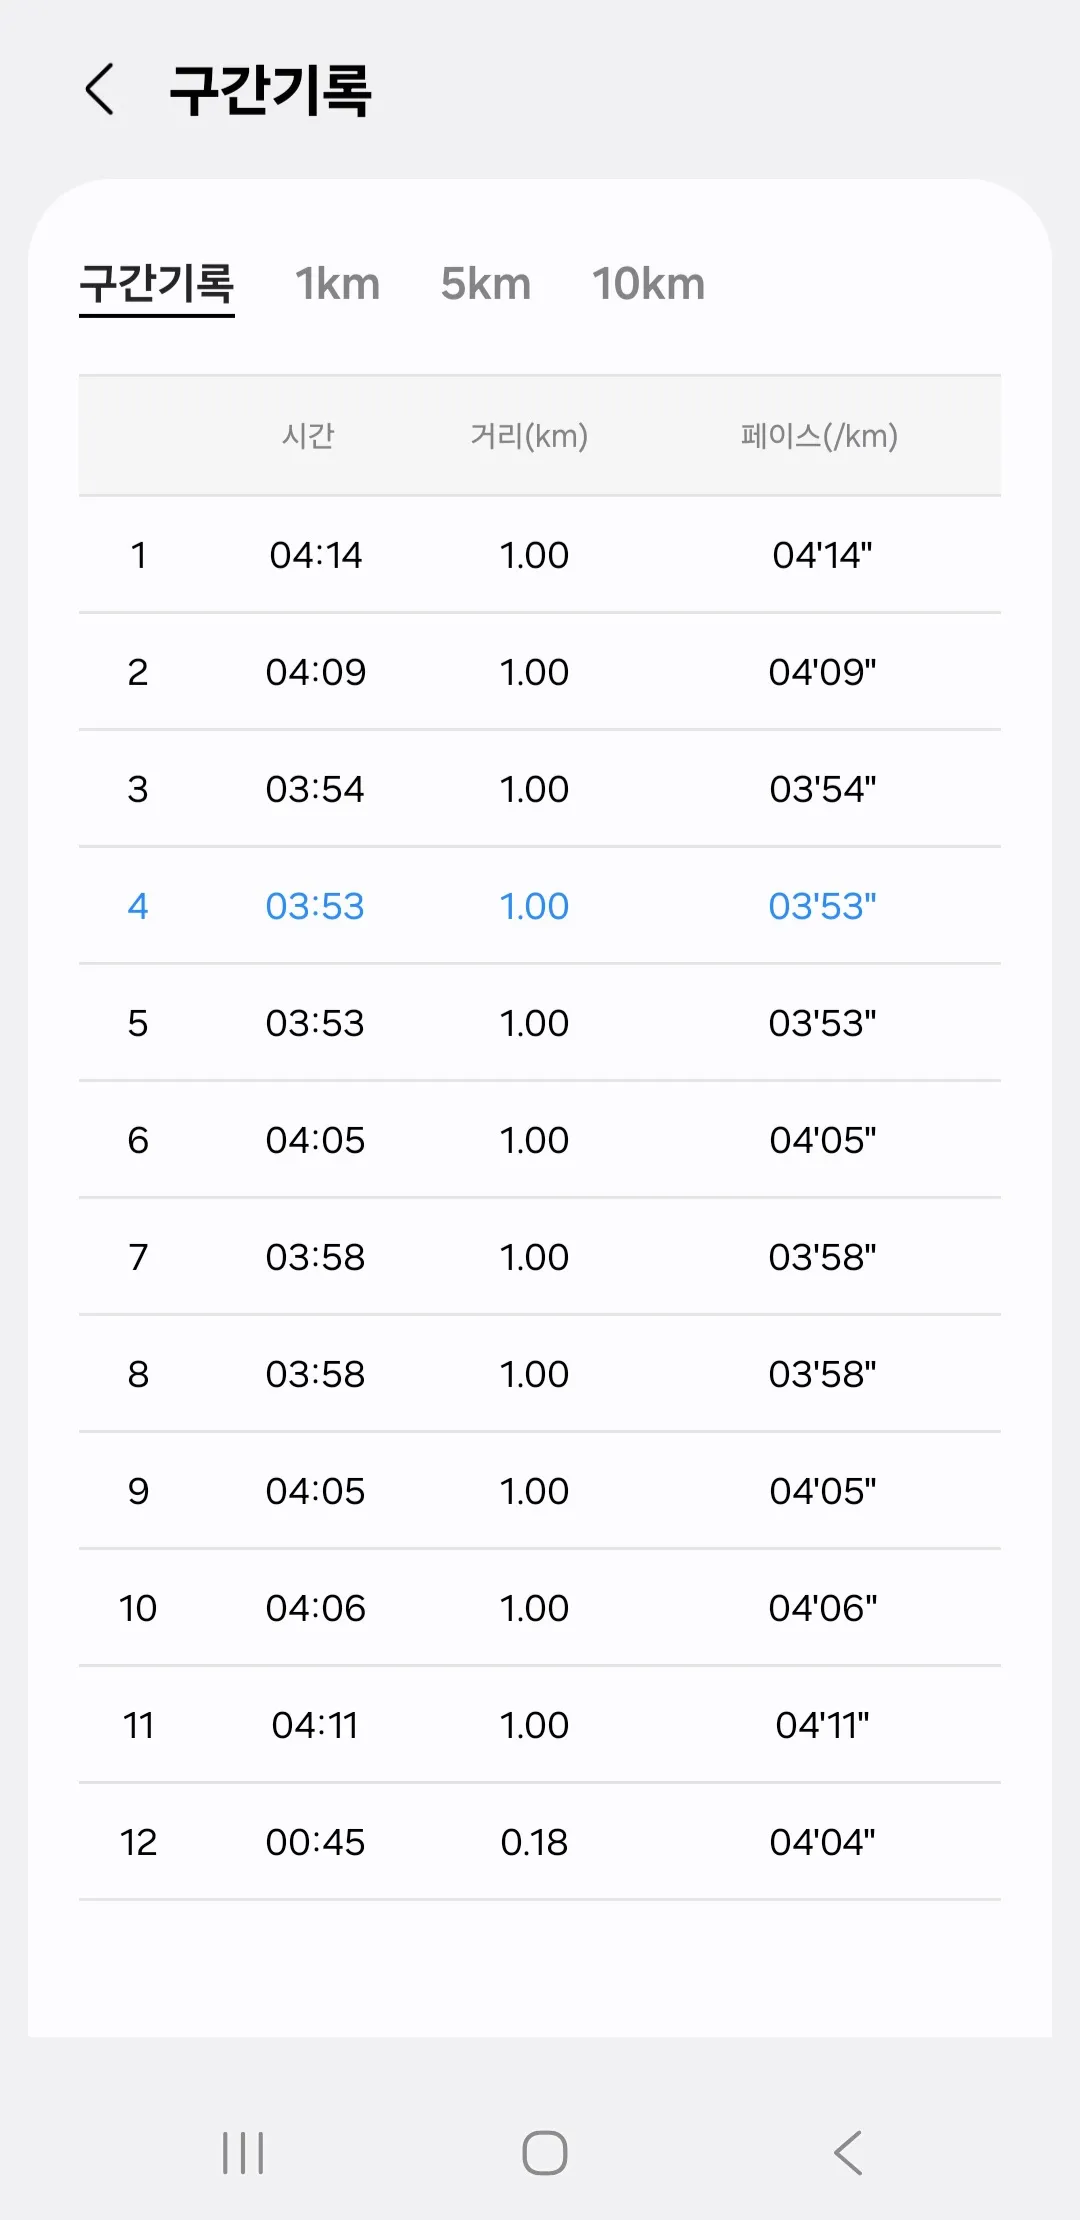Select the underlined 구간기록 tab
Viewport: 1080px width, 2220px height.
157,286
